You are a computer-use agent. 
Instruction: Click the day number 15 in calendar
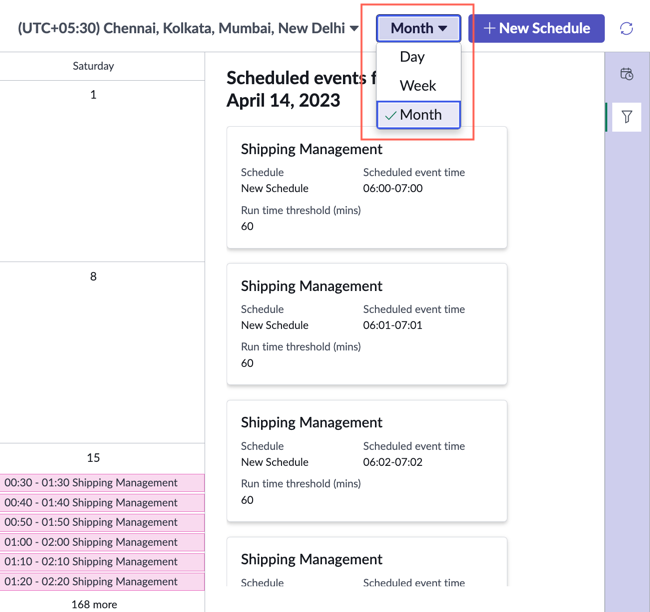tap(93, 458)
